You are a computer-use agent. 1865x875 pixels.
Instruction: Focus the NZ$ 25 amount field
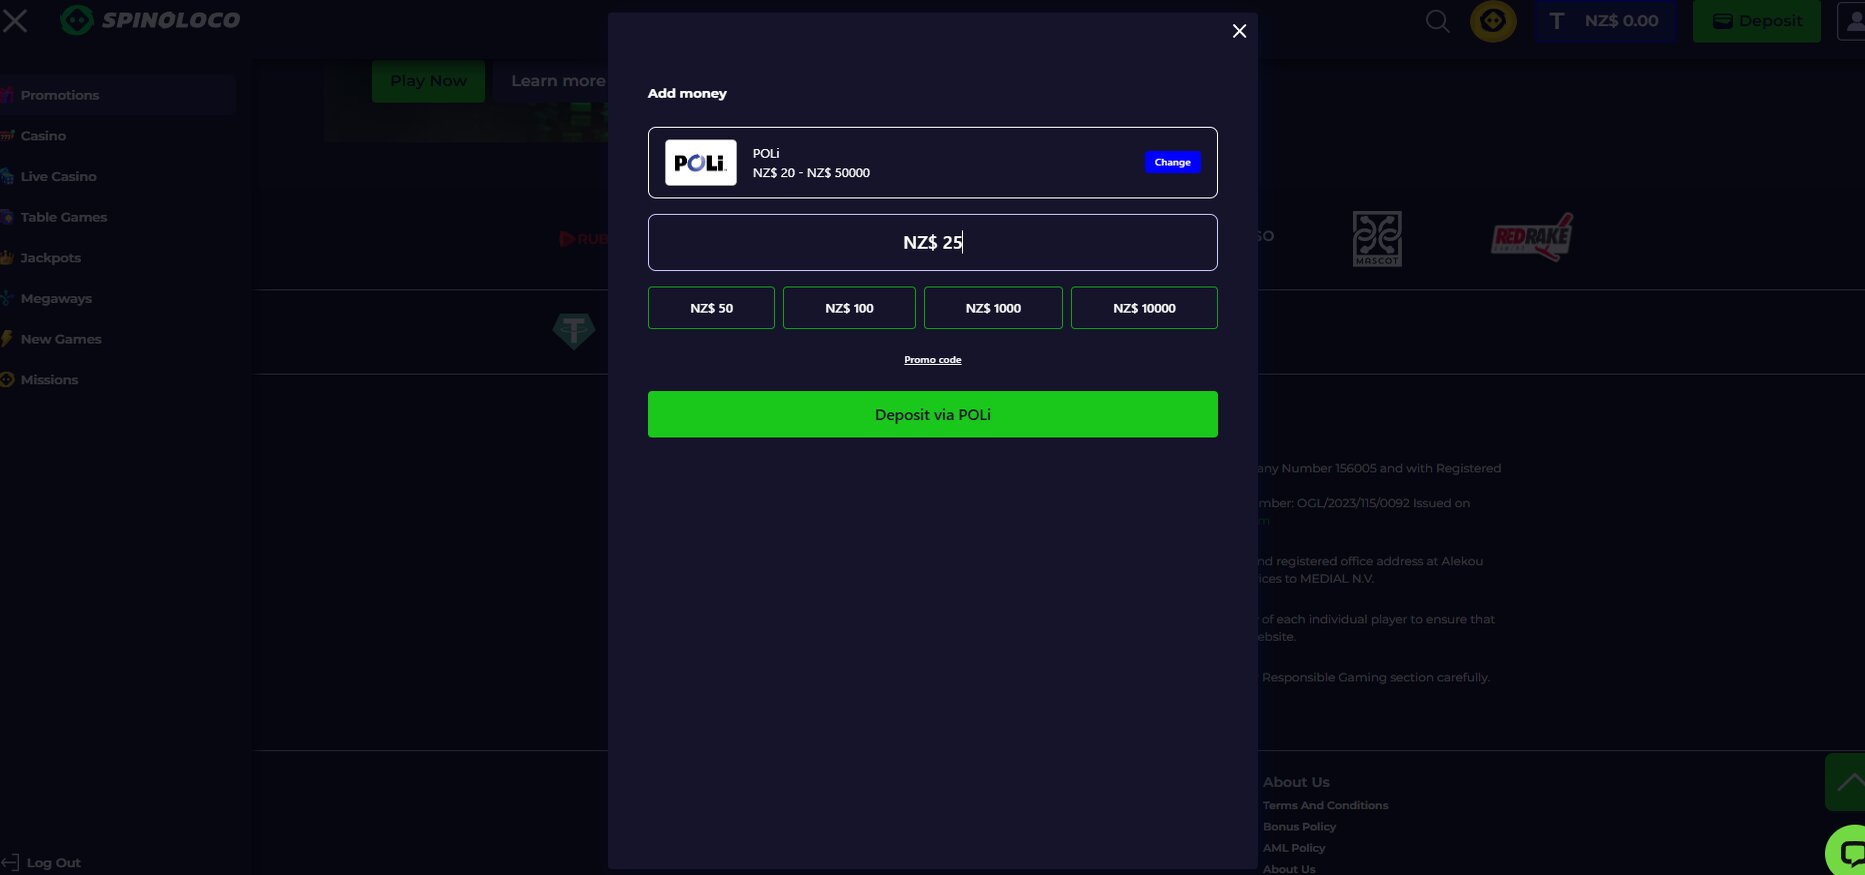click(932, 242)
